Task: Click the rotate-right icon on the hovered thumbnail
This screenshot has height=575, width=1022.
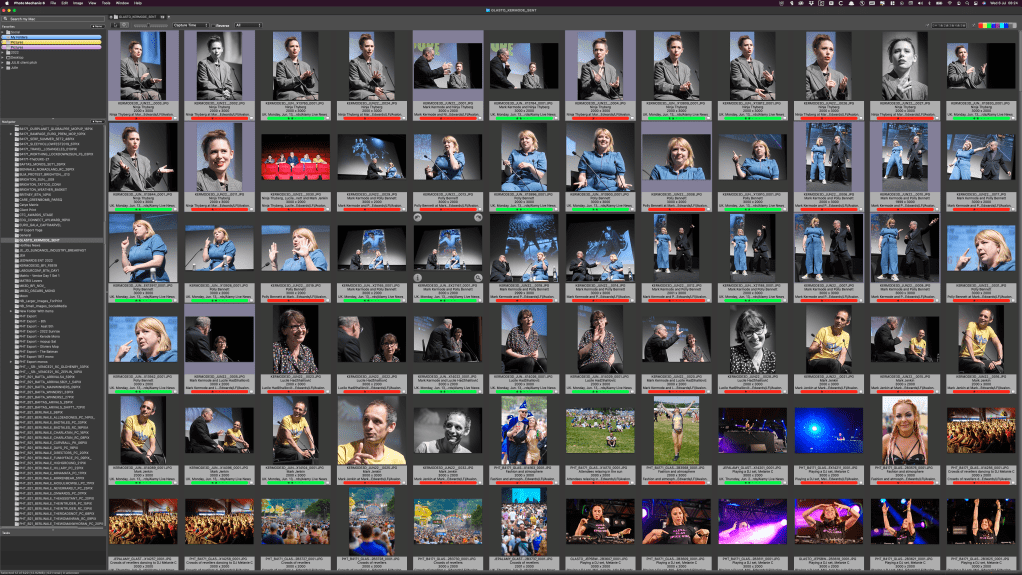Action: pos(478,217)
